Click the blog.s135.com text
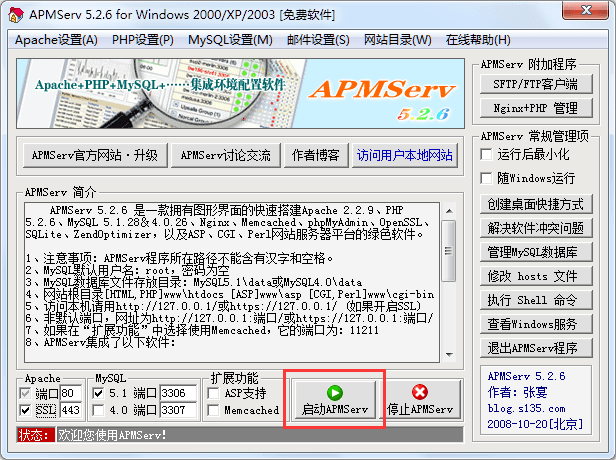 click(x=526, y=408)
